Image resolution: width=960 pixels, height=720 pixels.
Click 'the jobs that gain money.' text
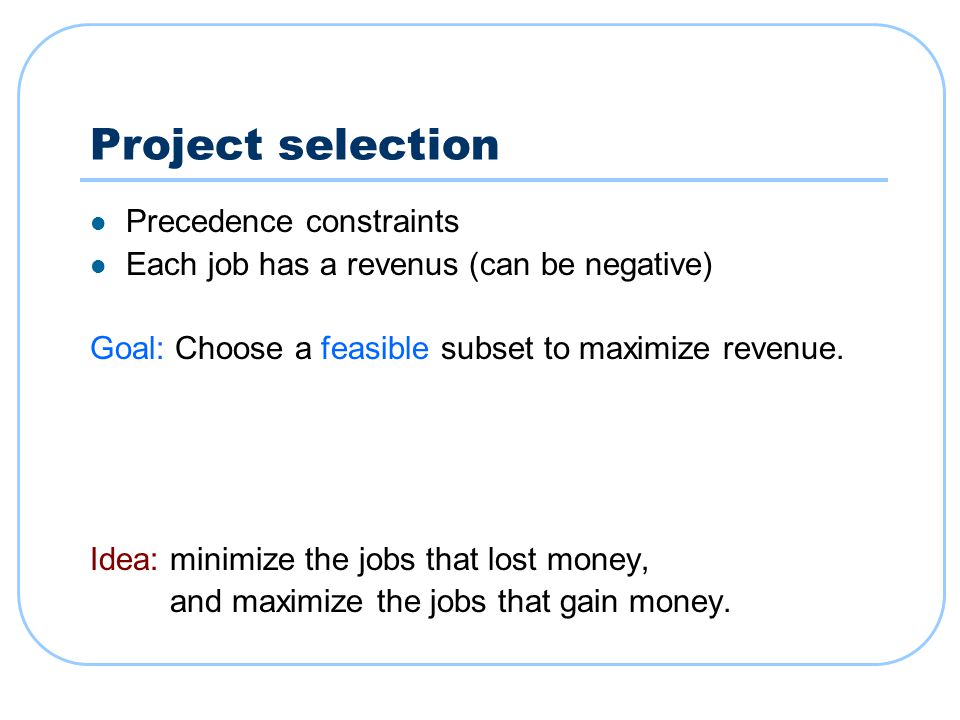tap(553, 602)
